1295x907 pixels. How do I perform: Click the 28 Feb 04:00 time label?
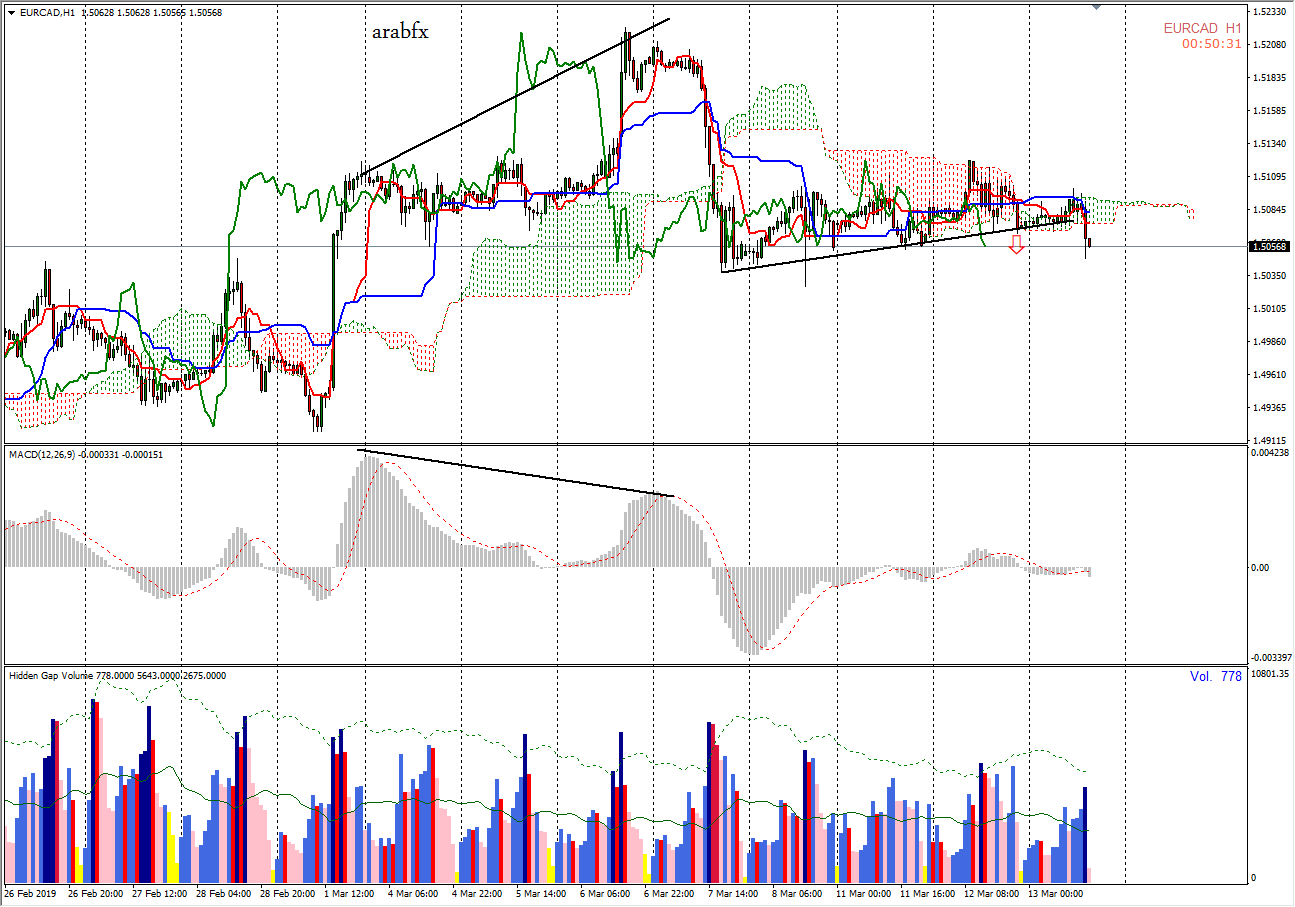coord(224,893)
